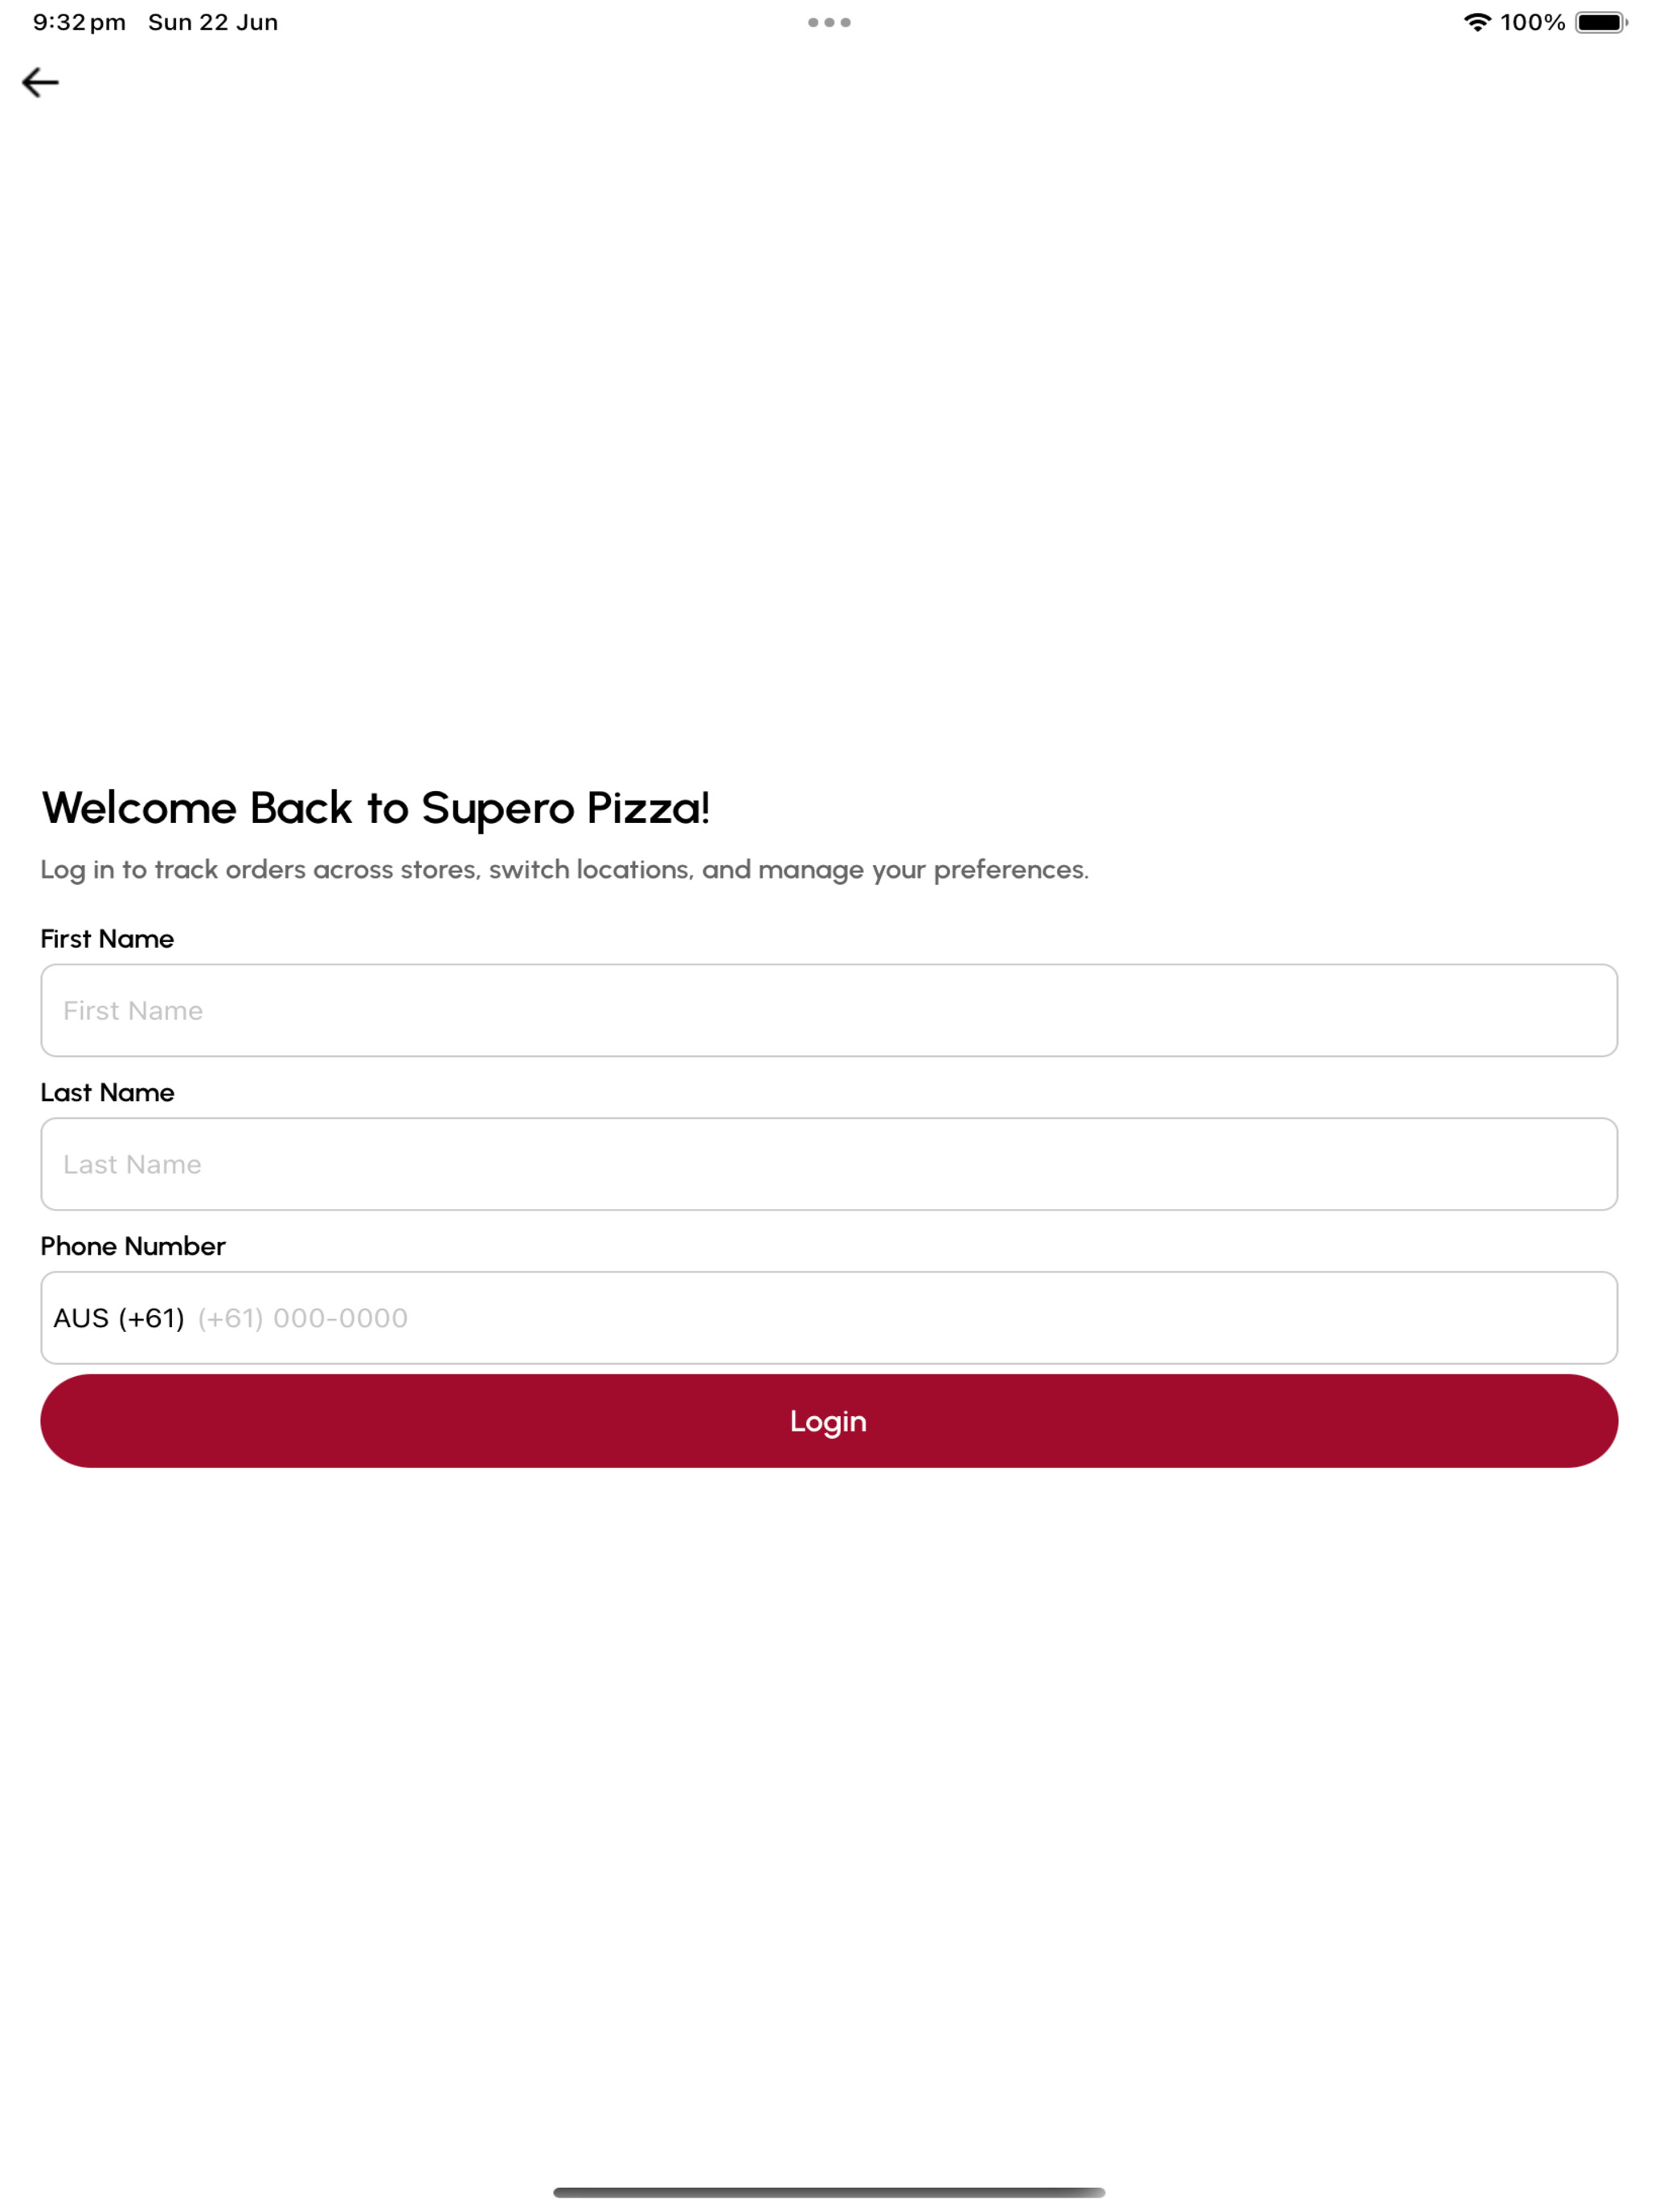
Task: Open the AUS (+61) country code selector
Action: (119, 1318)
